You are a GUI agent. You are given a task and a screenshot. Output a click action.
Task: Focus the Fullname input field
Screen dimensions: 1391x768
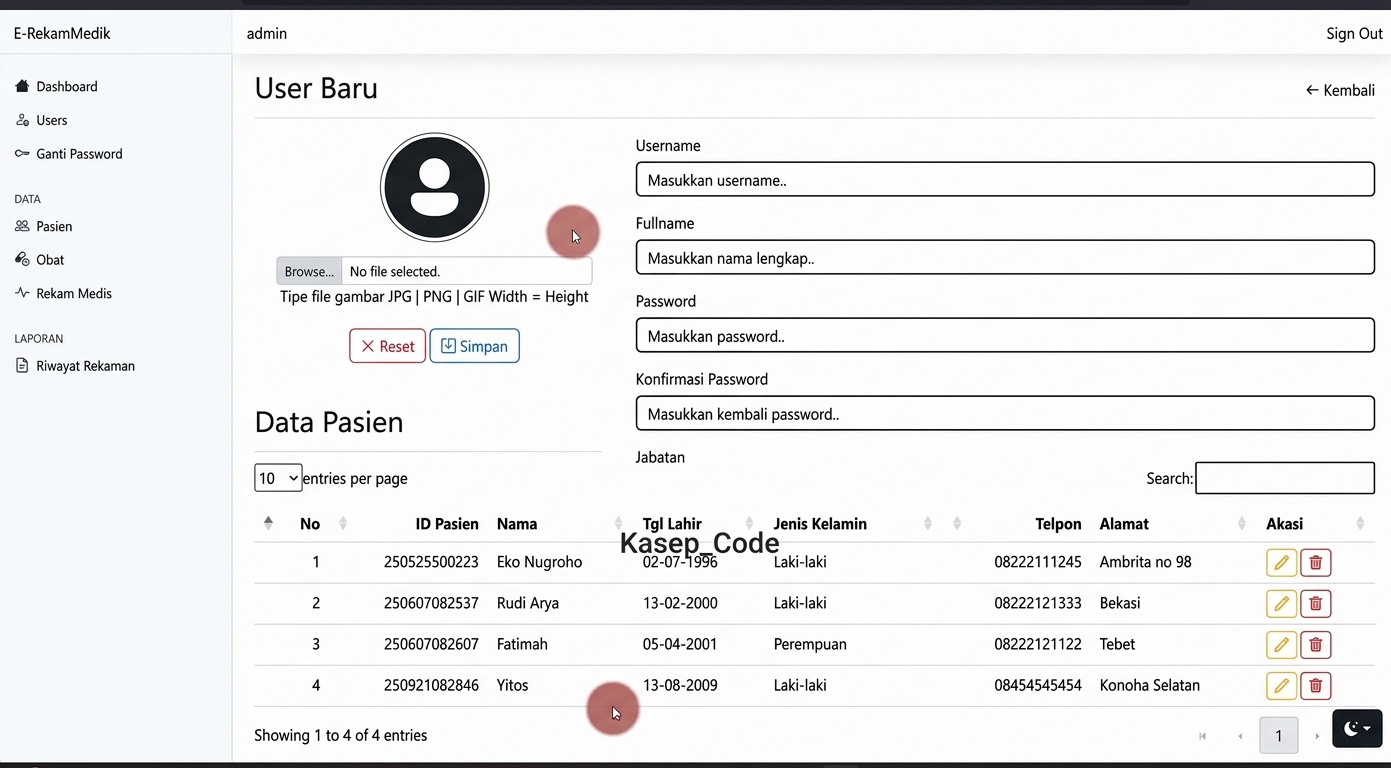point(1005,258)
